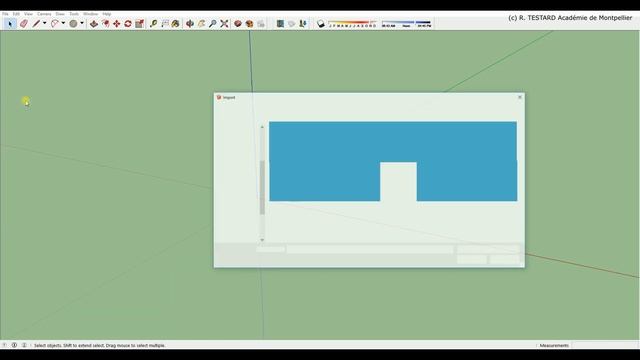The height and width of the screenshot is (360, 640).
Task: Choose the Zoom magnifier tool
Action: click(213, 24)
